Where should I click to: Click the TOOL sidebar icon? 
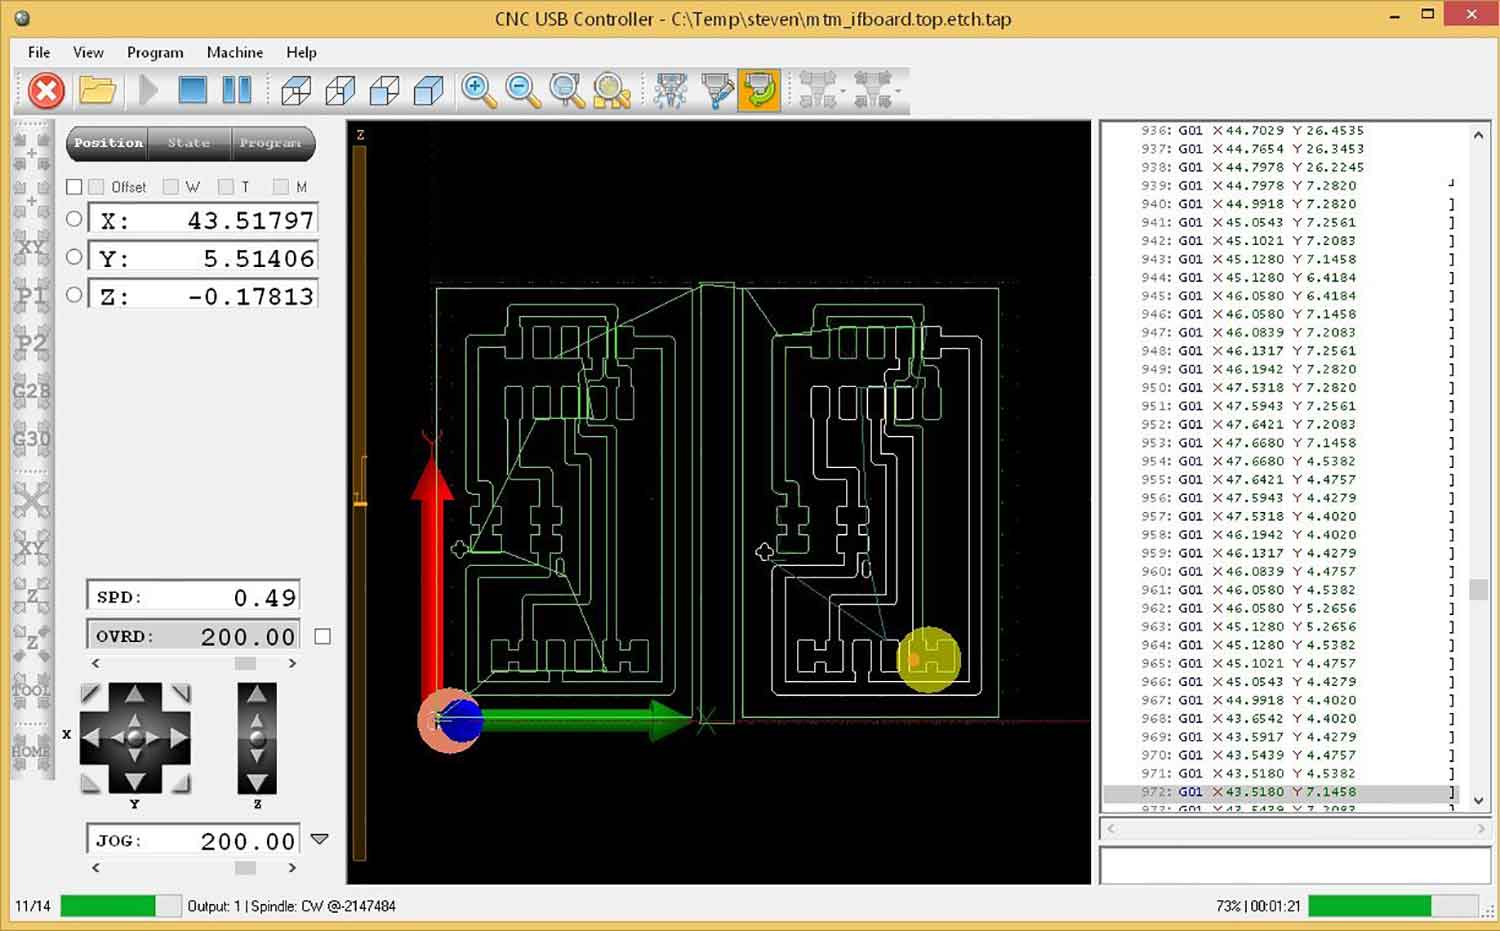31,690
